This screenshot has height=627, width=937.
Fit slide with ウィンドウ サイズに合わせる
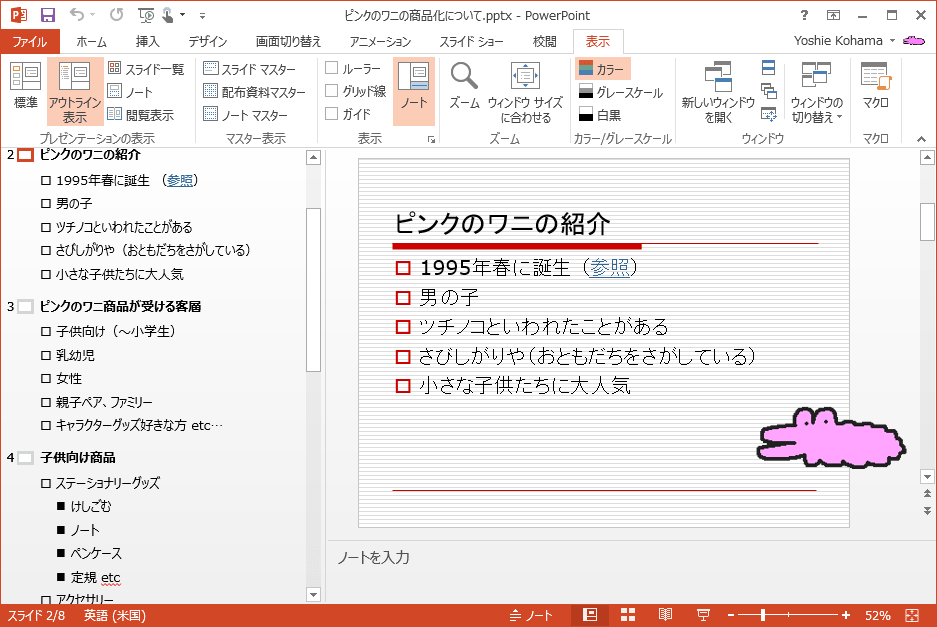pos(525,93)
